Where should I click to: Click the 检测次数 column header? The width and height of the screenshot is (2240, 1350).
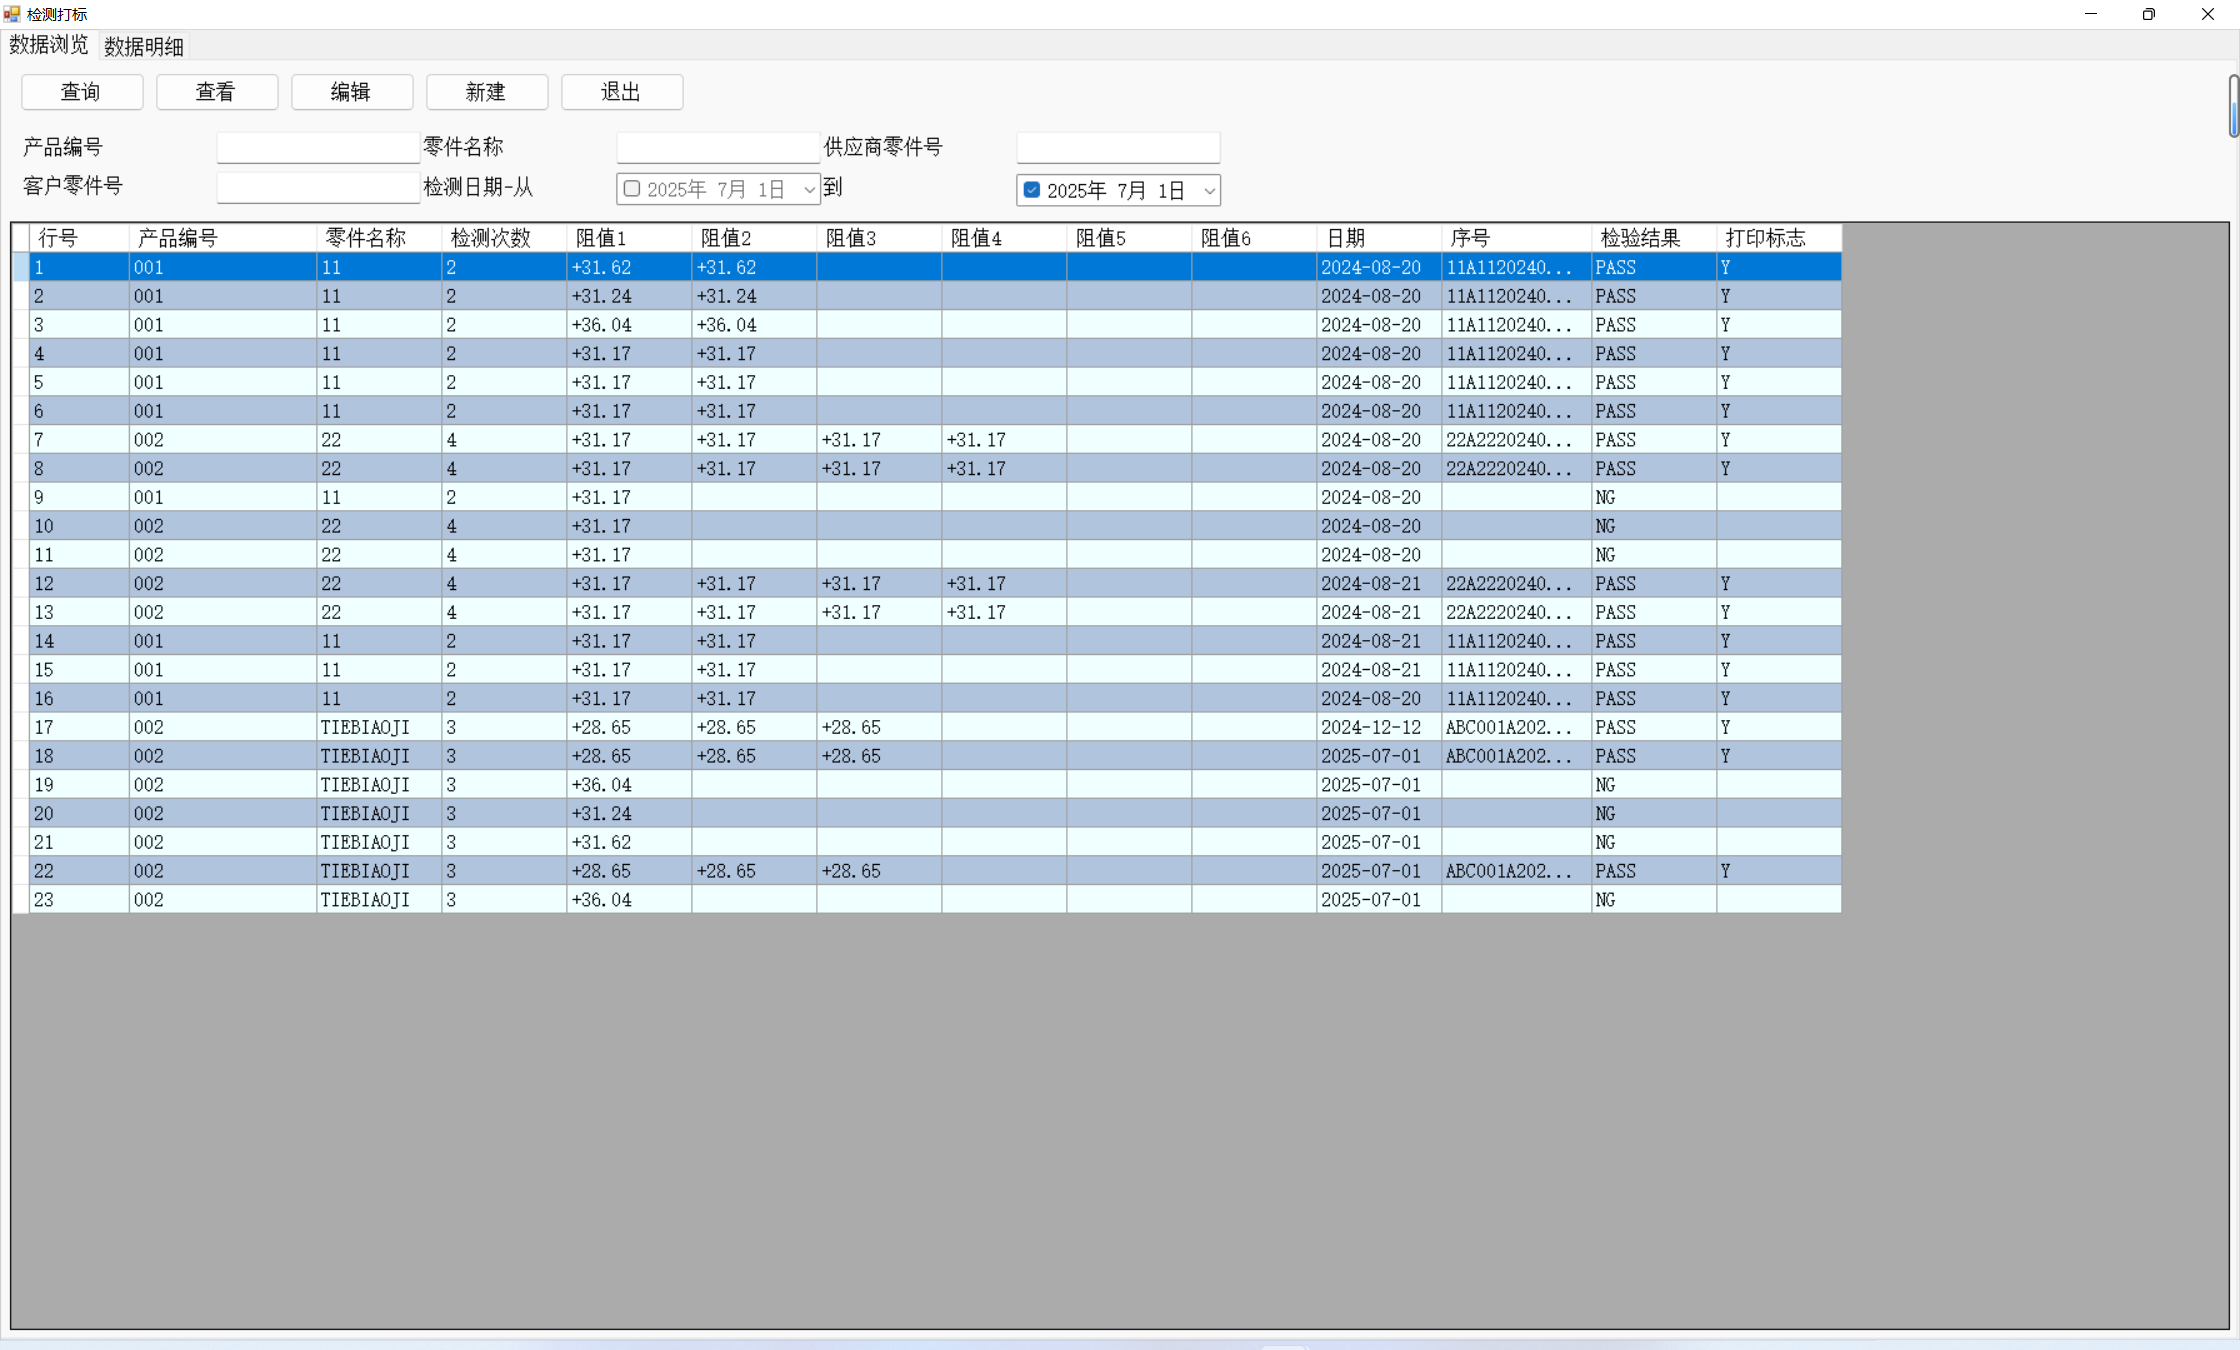pyautogui.click(x=504, y=238)
